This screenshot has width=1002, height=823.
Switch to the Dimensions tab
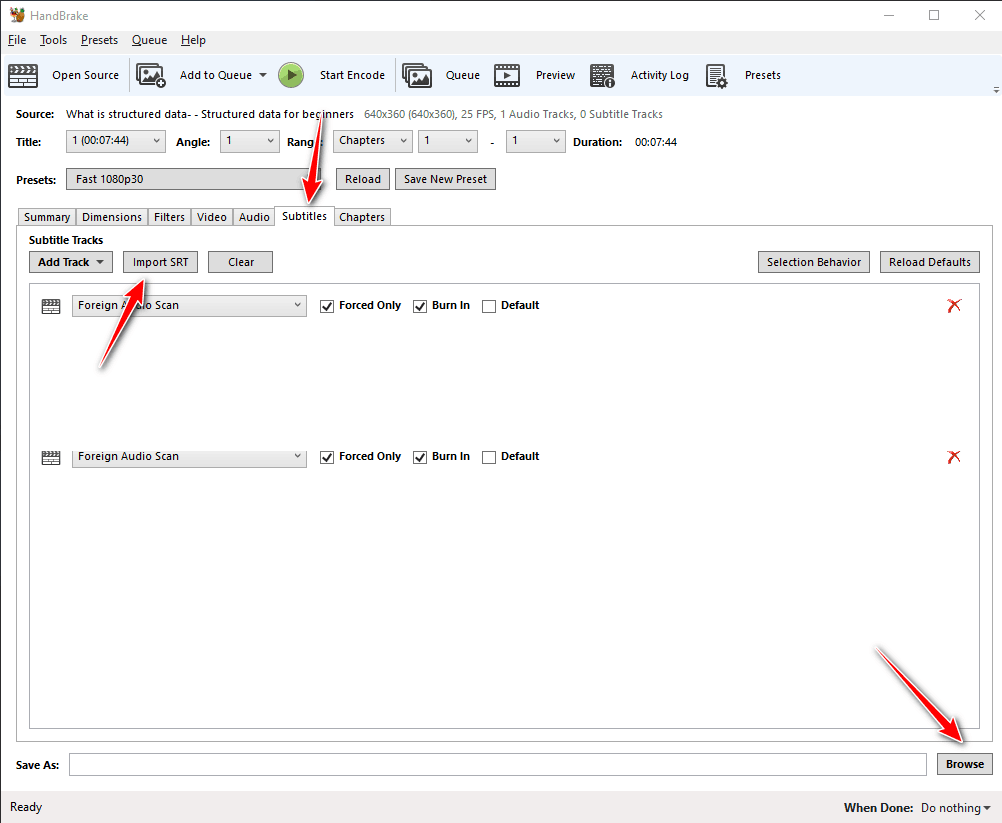click(x=112, y=217)
